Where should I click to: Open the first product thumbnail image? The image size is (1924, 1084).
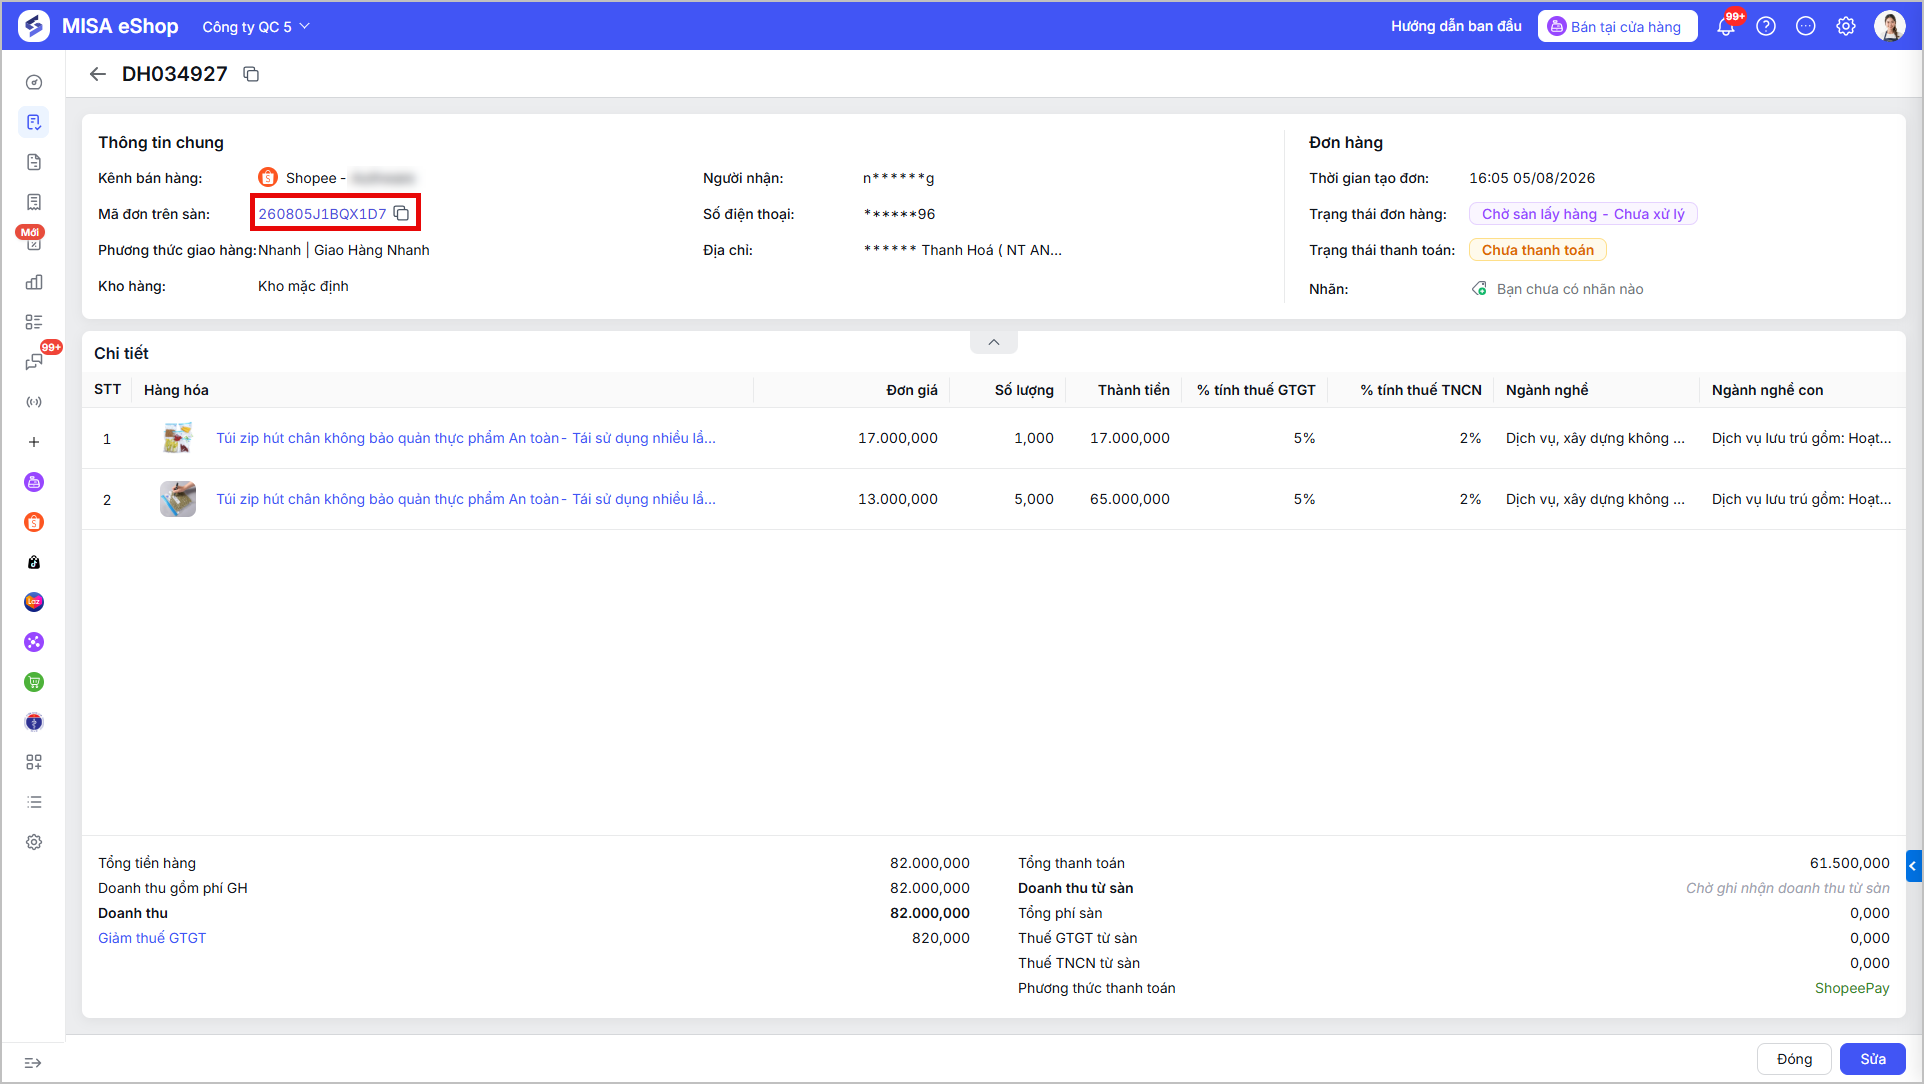(x=178, y=438)
